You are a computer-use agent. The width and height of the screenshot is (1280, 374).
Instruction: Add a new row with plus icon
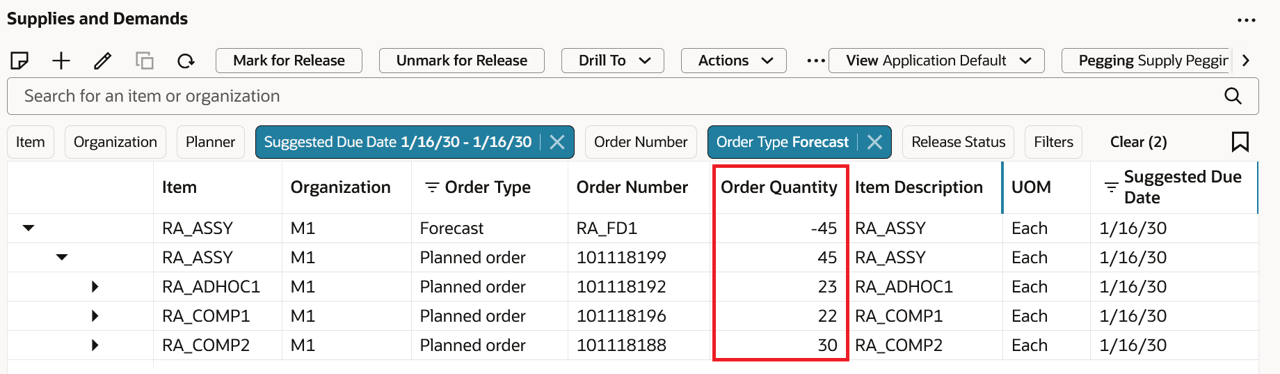pos(61,61)
